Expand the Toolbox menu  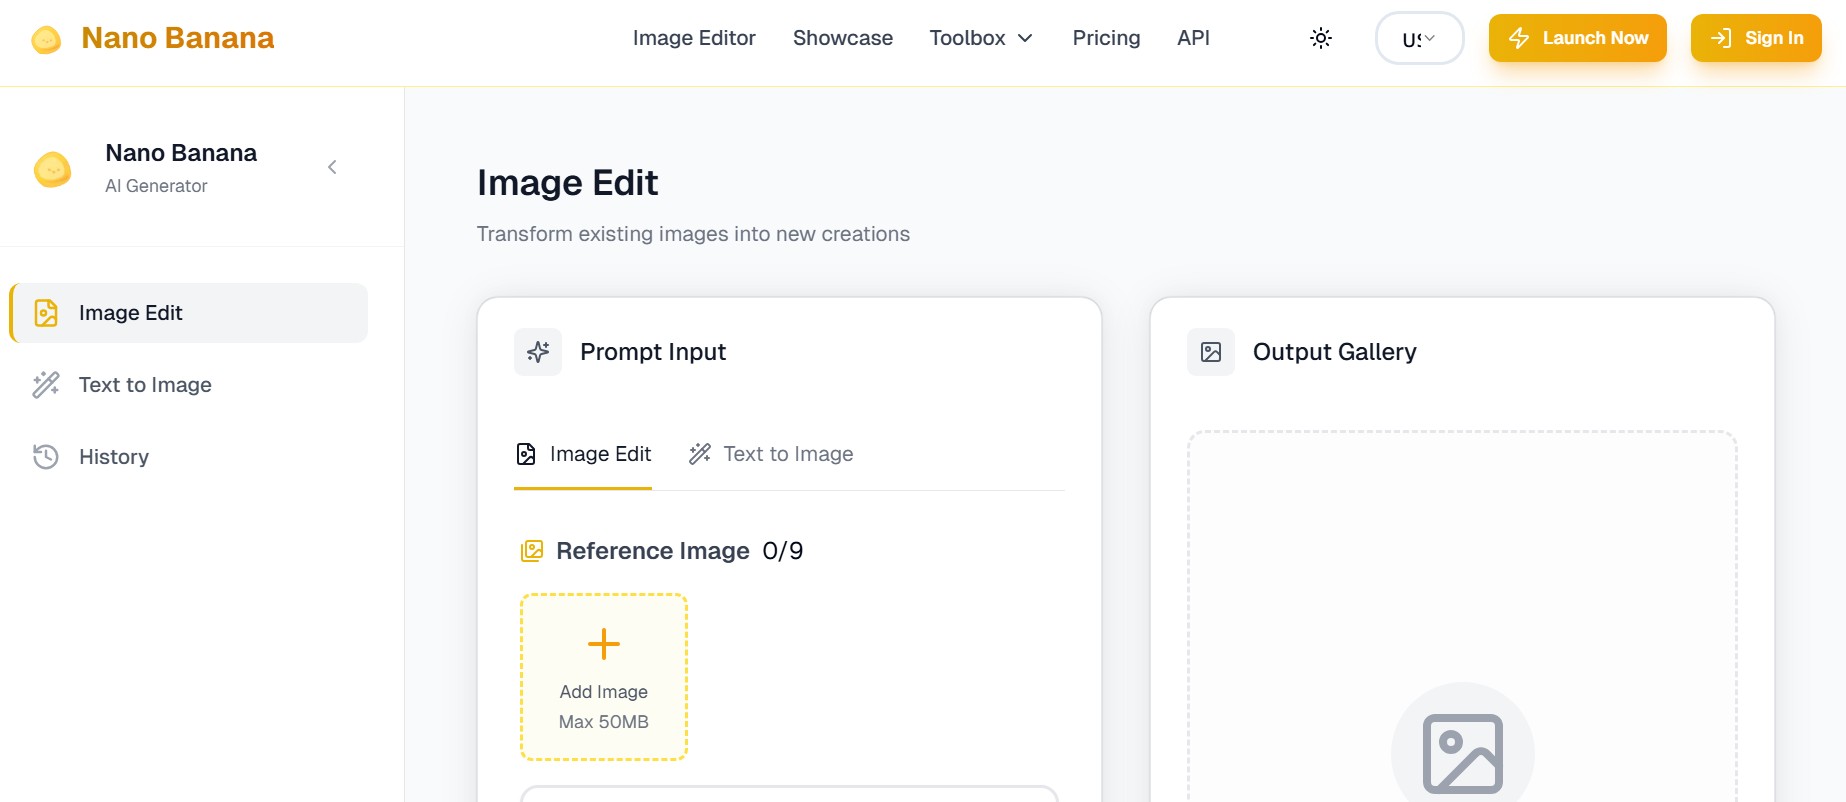[980, 38]
